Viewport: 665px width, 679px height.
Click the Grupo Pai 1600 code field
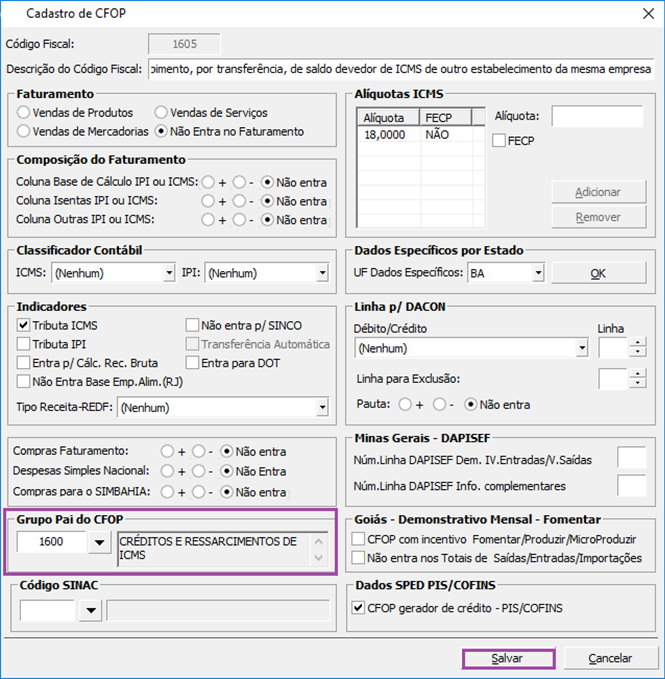51,542
